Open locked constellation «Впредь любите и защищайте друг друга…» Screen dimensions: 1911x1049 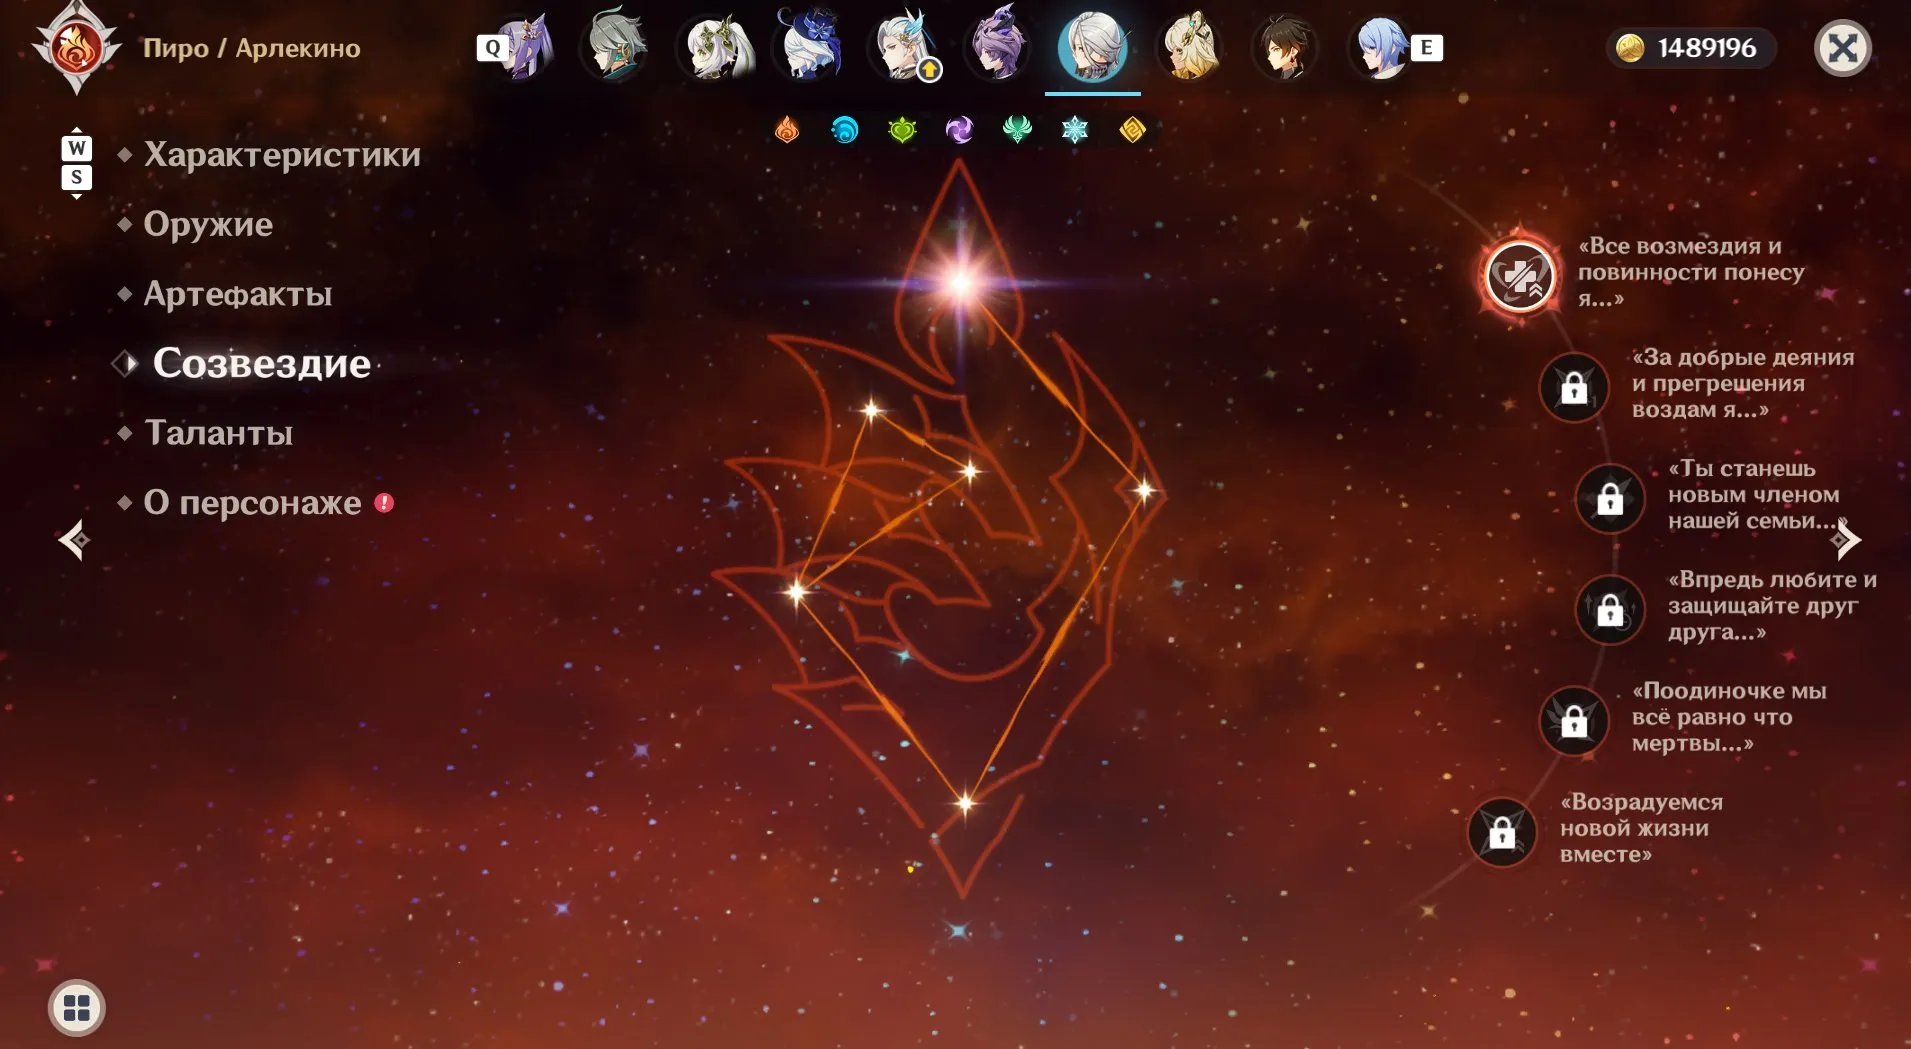[x=1610, y=608]
